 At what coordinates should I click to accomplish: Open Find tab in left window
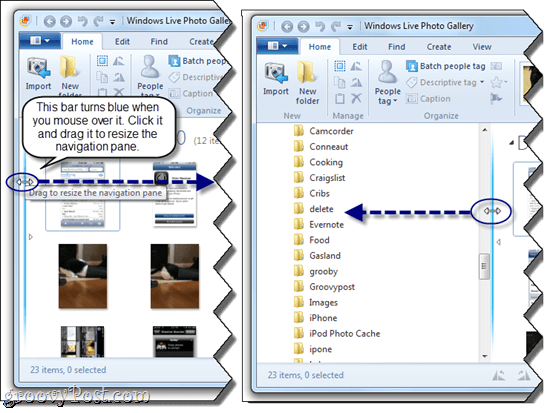tap(159, 42)
